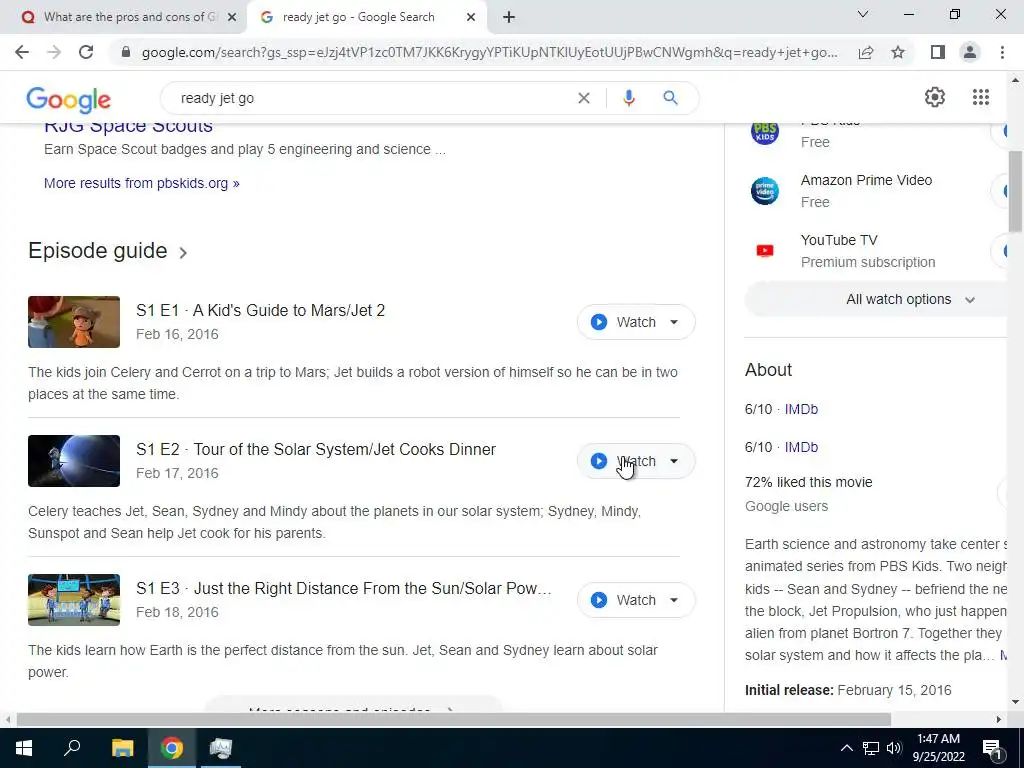Submit search with the magnifier icon
This screenshot has width=1024, height=768.
tap(670, 98)
